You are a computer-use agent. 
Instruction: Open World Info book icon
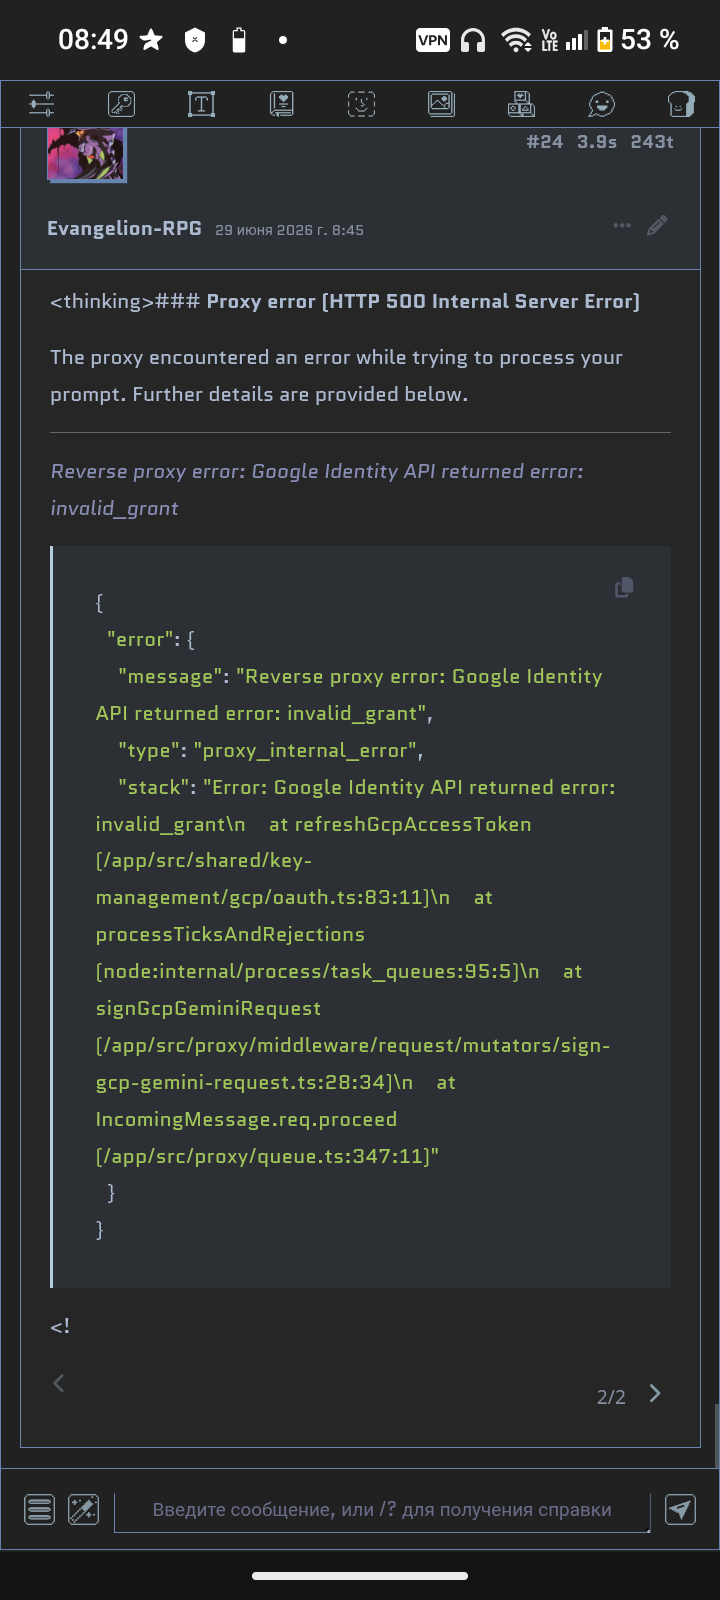(x=281, y=104)
